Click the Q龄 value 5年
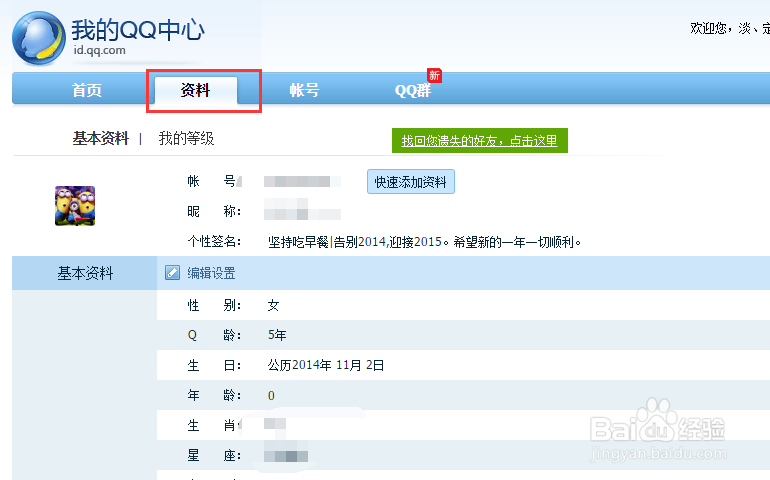Screen dimensions: 770x480 click(277, 335)
